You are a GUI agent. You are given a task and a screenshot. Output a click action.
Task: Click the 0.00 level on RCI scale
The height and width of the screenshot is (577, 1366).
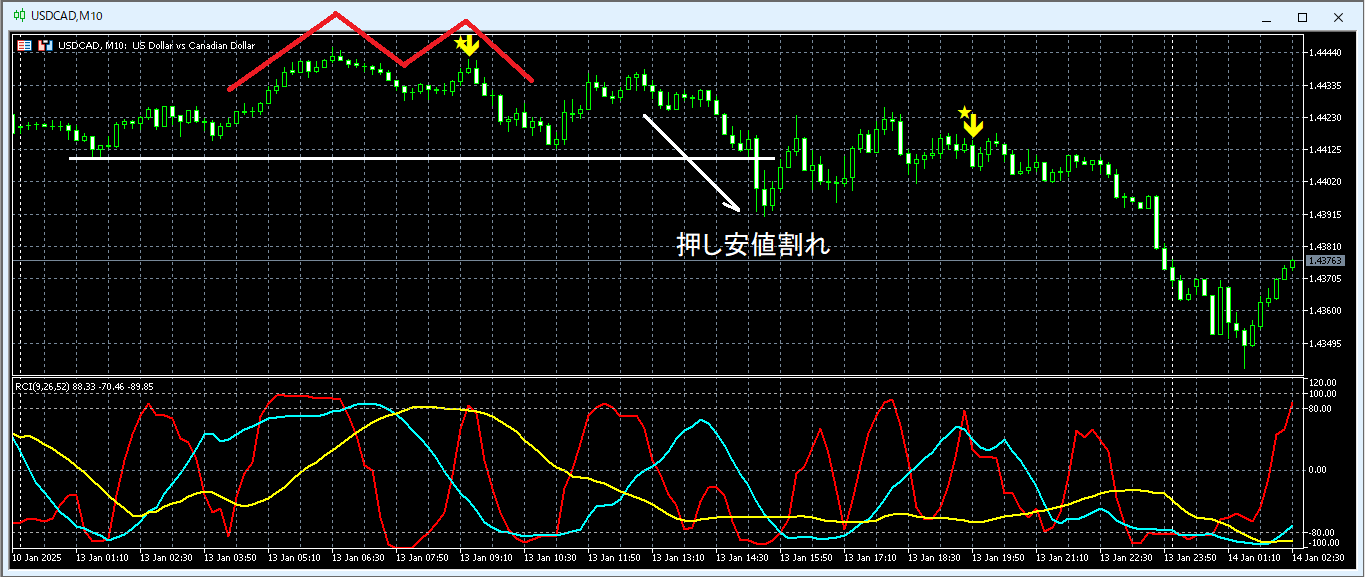pos(1318,470)
